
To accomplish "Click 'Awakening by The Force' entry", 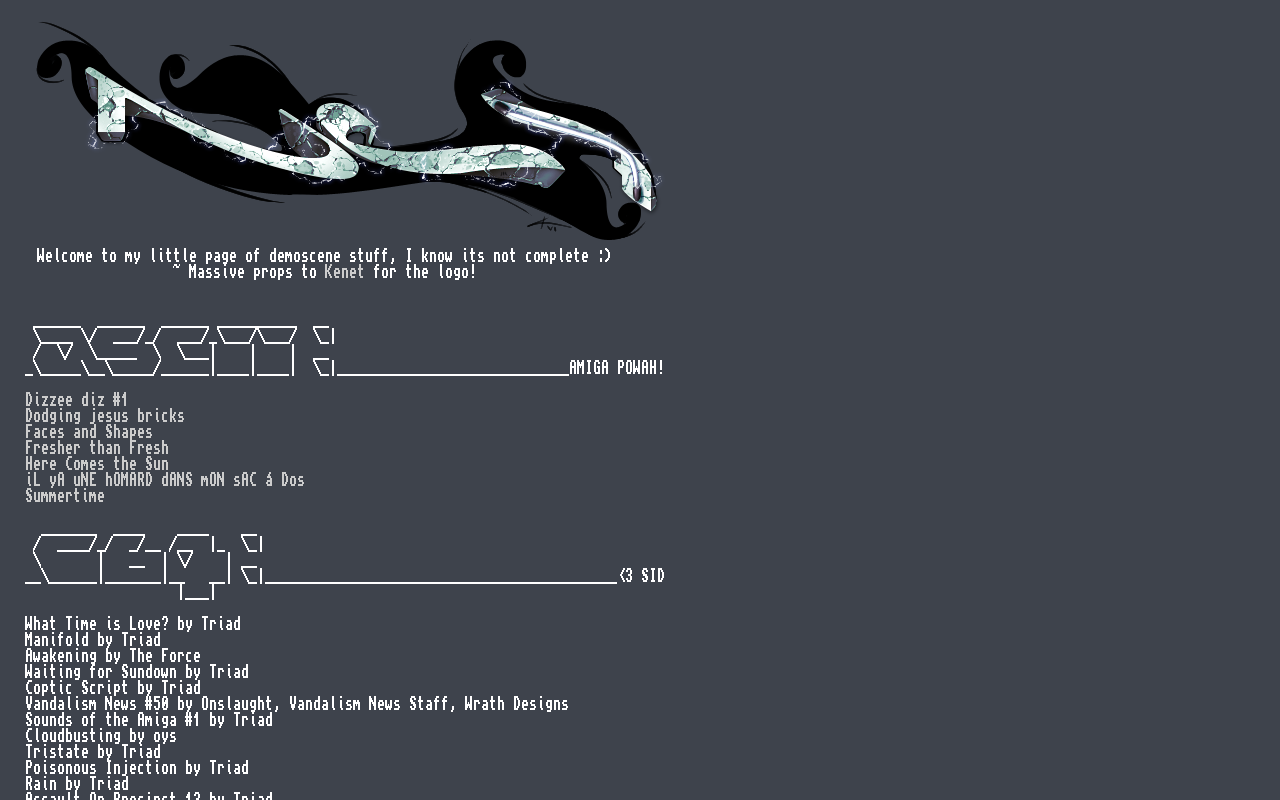I will coord(113,656).
